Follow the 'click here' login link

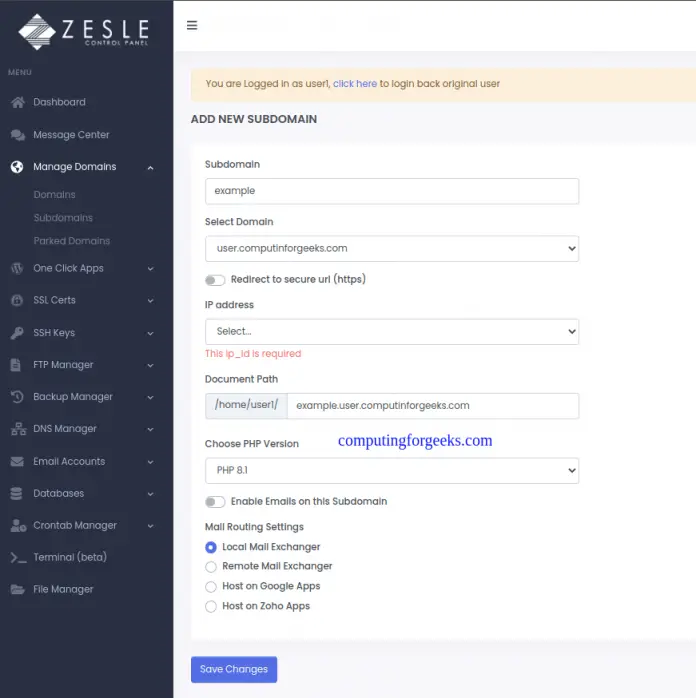(x=355, y=84)
